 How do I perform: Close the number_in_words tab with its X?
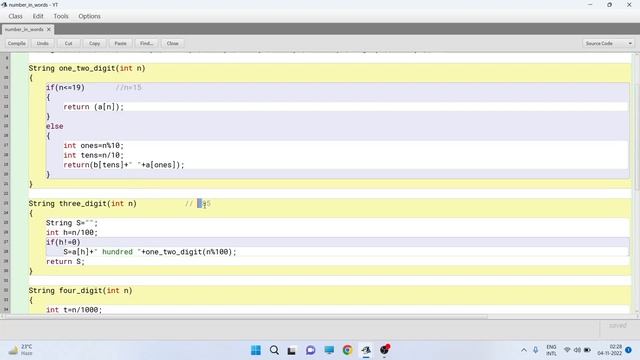point(49,29)
